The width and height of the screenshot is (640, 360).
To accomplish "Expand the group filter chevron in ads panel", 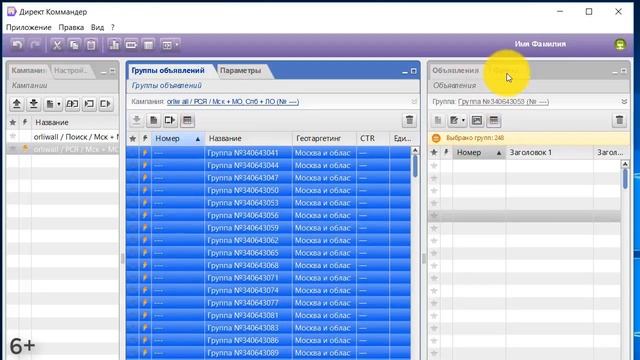I will click(x=624, y=101).
